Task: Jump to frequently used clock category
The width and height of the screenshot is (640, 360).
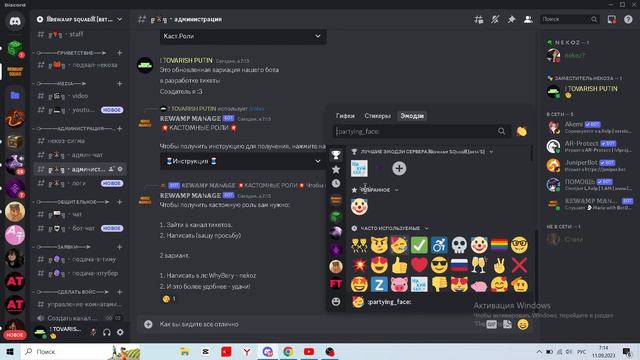Action: [336, 183]
